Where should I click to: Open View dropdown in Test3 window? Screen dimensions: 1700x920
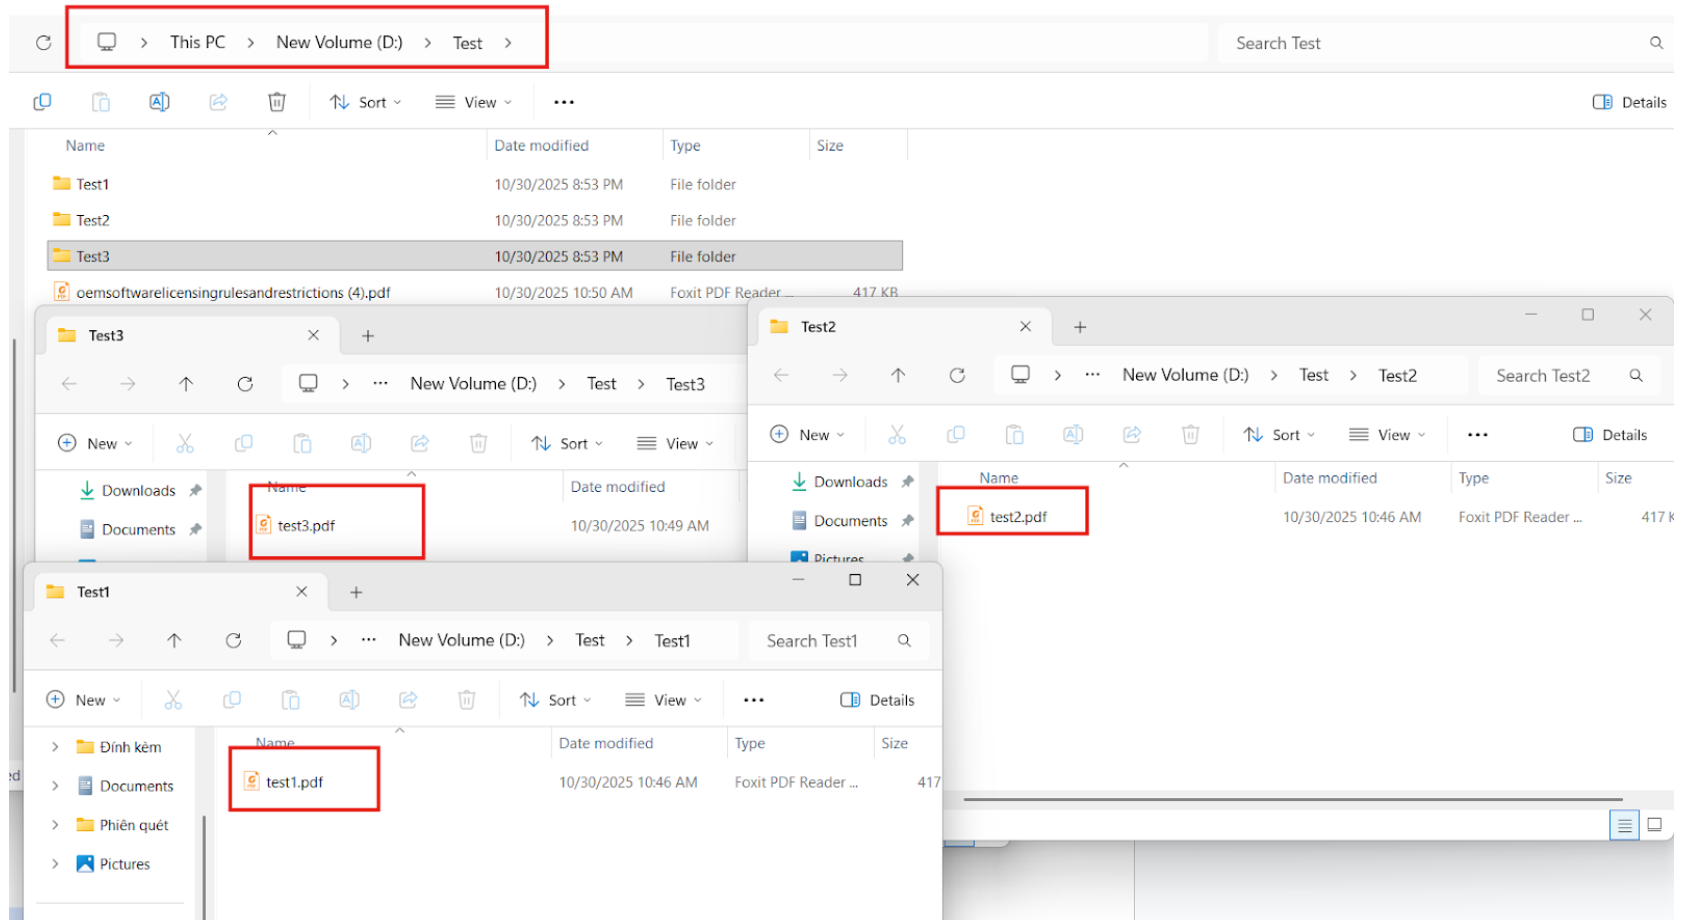[676, 443]
